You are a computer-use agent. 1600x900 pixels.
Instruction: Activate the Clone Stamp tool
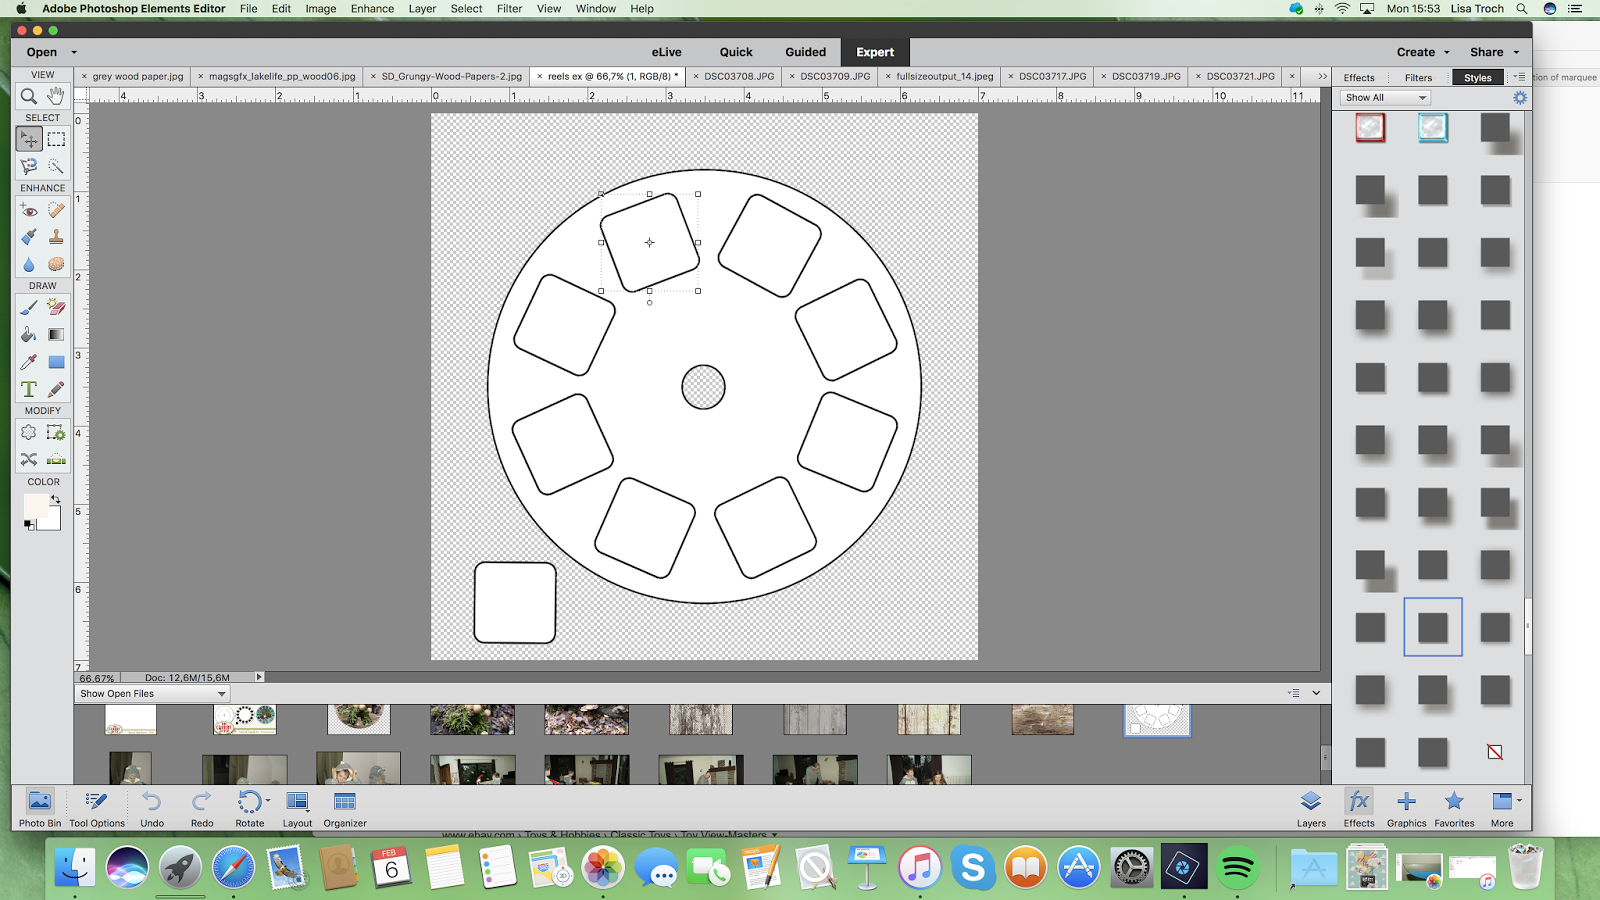56,237
